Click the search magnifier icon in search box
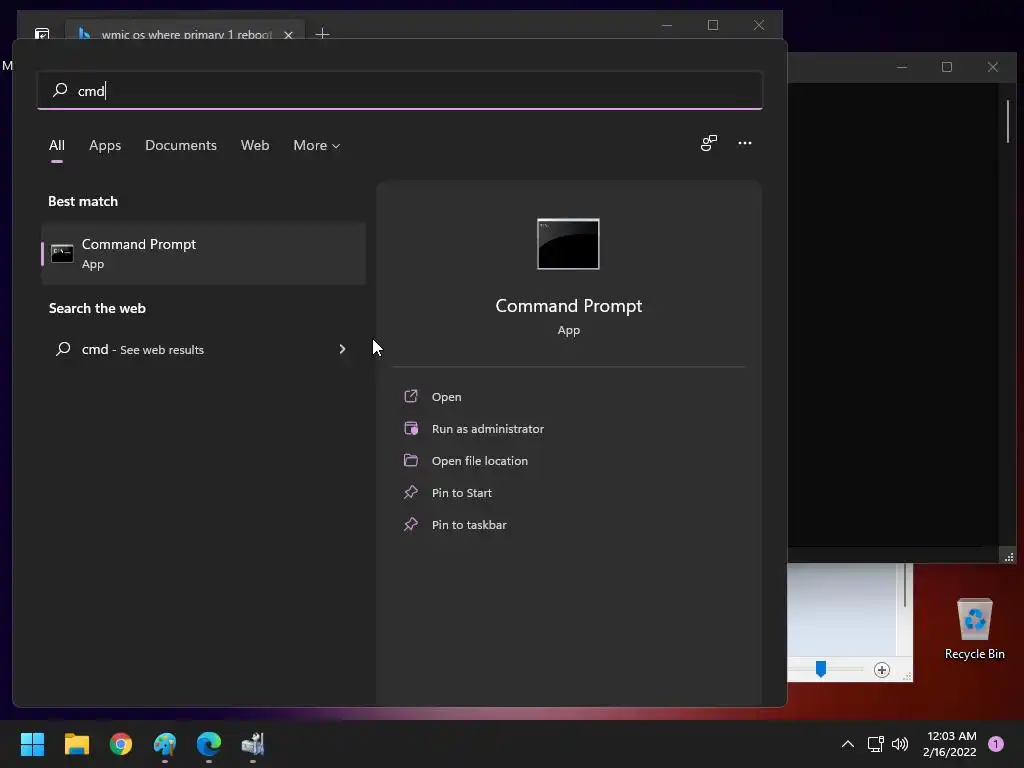 pos(60,89)
